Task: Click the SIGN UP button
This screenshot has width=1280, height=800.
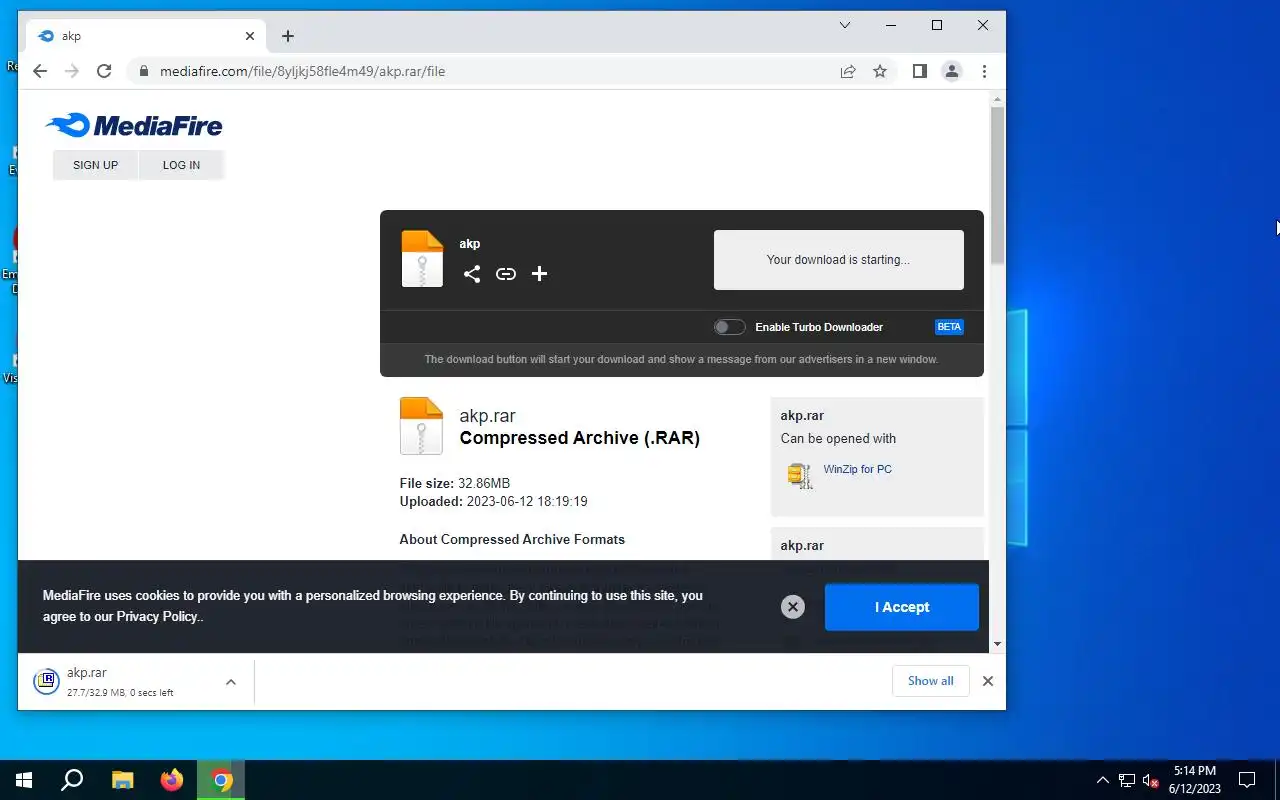Action: coord(95,165)
